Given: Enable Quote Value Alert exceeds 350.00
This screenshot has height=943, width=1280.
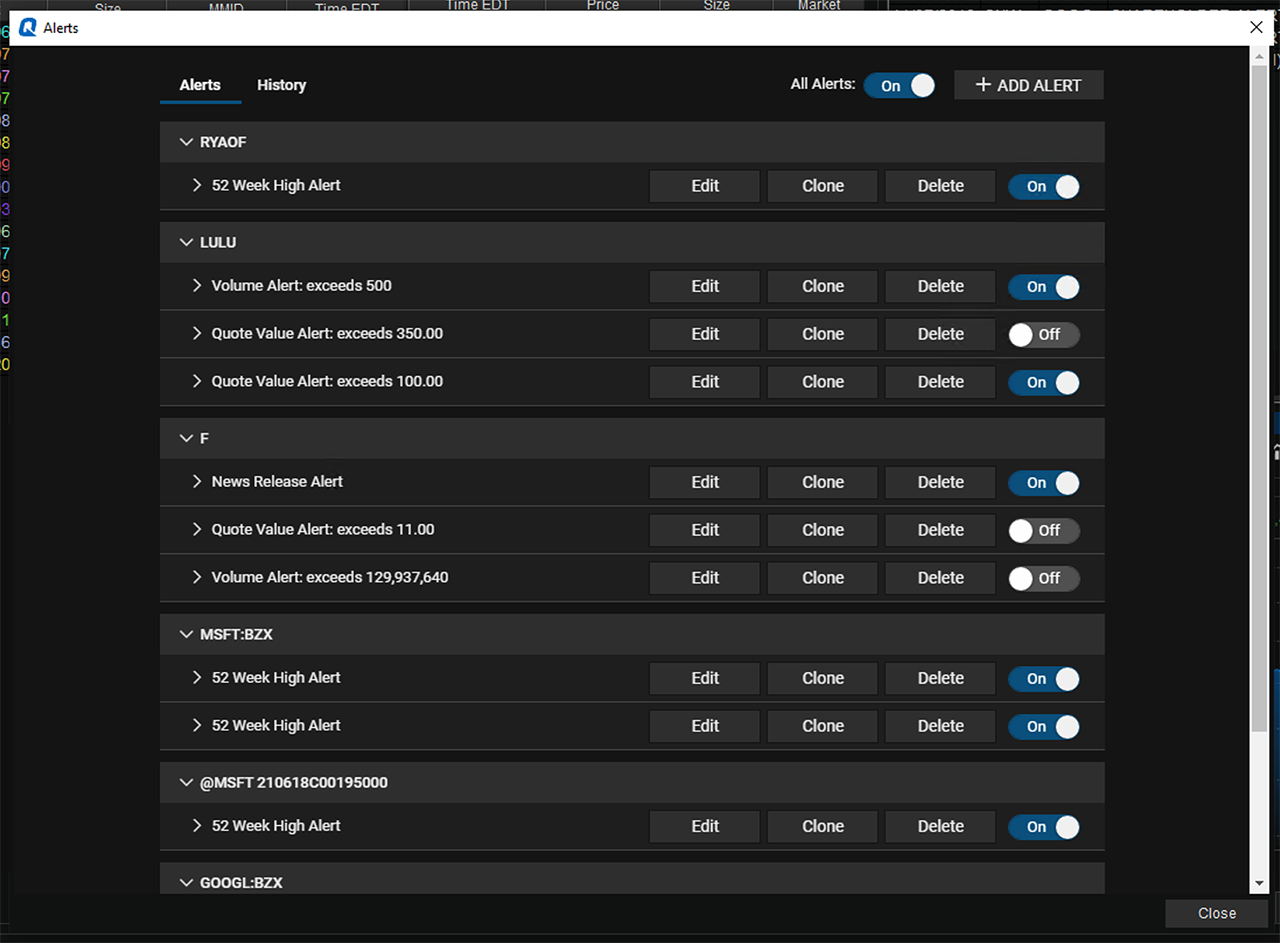Looking at the screenshot, I should 1044,334.
